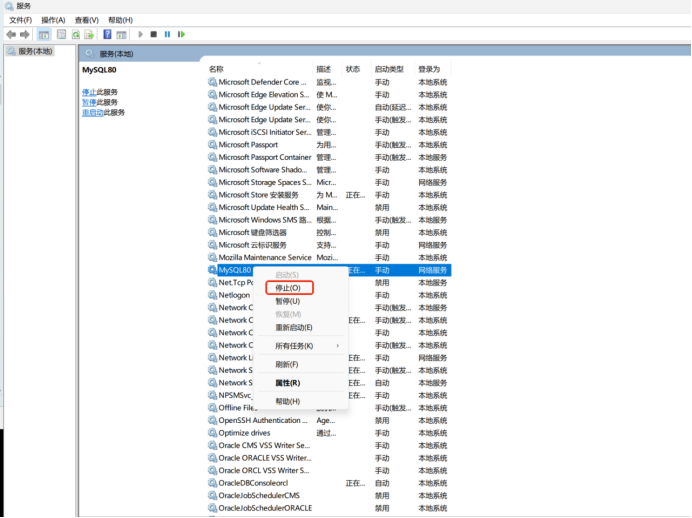Sort by the 登录为 column header
The image size is (692, 518).
[x=429, y=69]
